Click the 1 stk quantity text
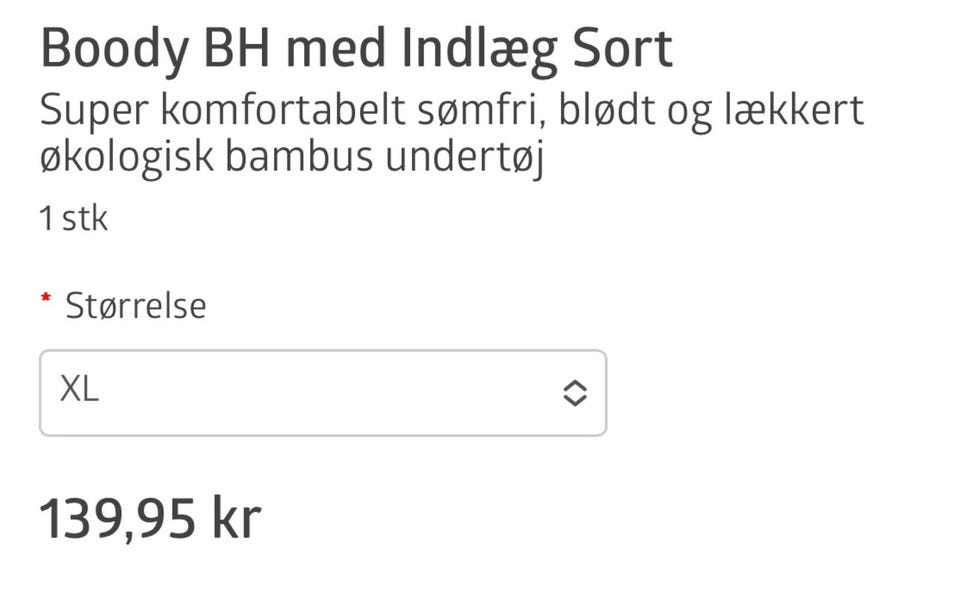 tap(73, 218)
